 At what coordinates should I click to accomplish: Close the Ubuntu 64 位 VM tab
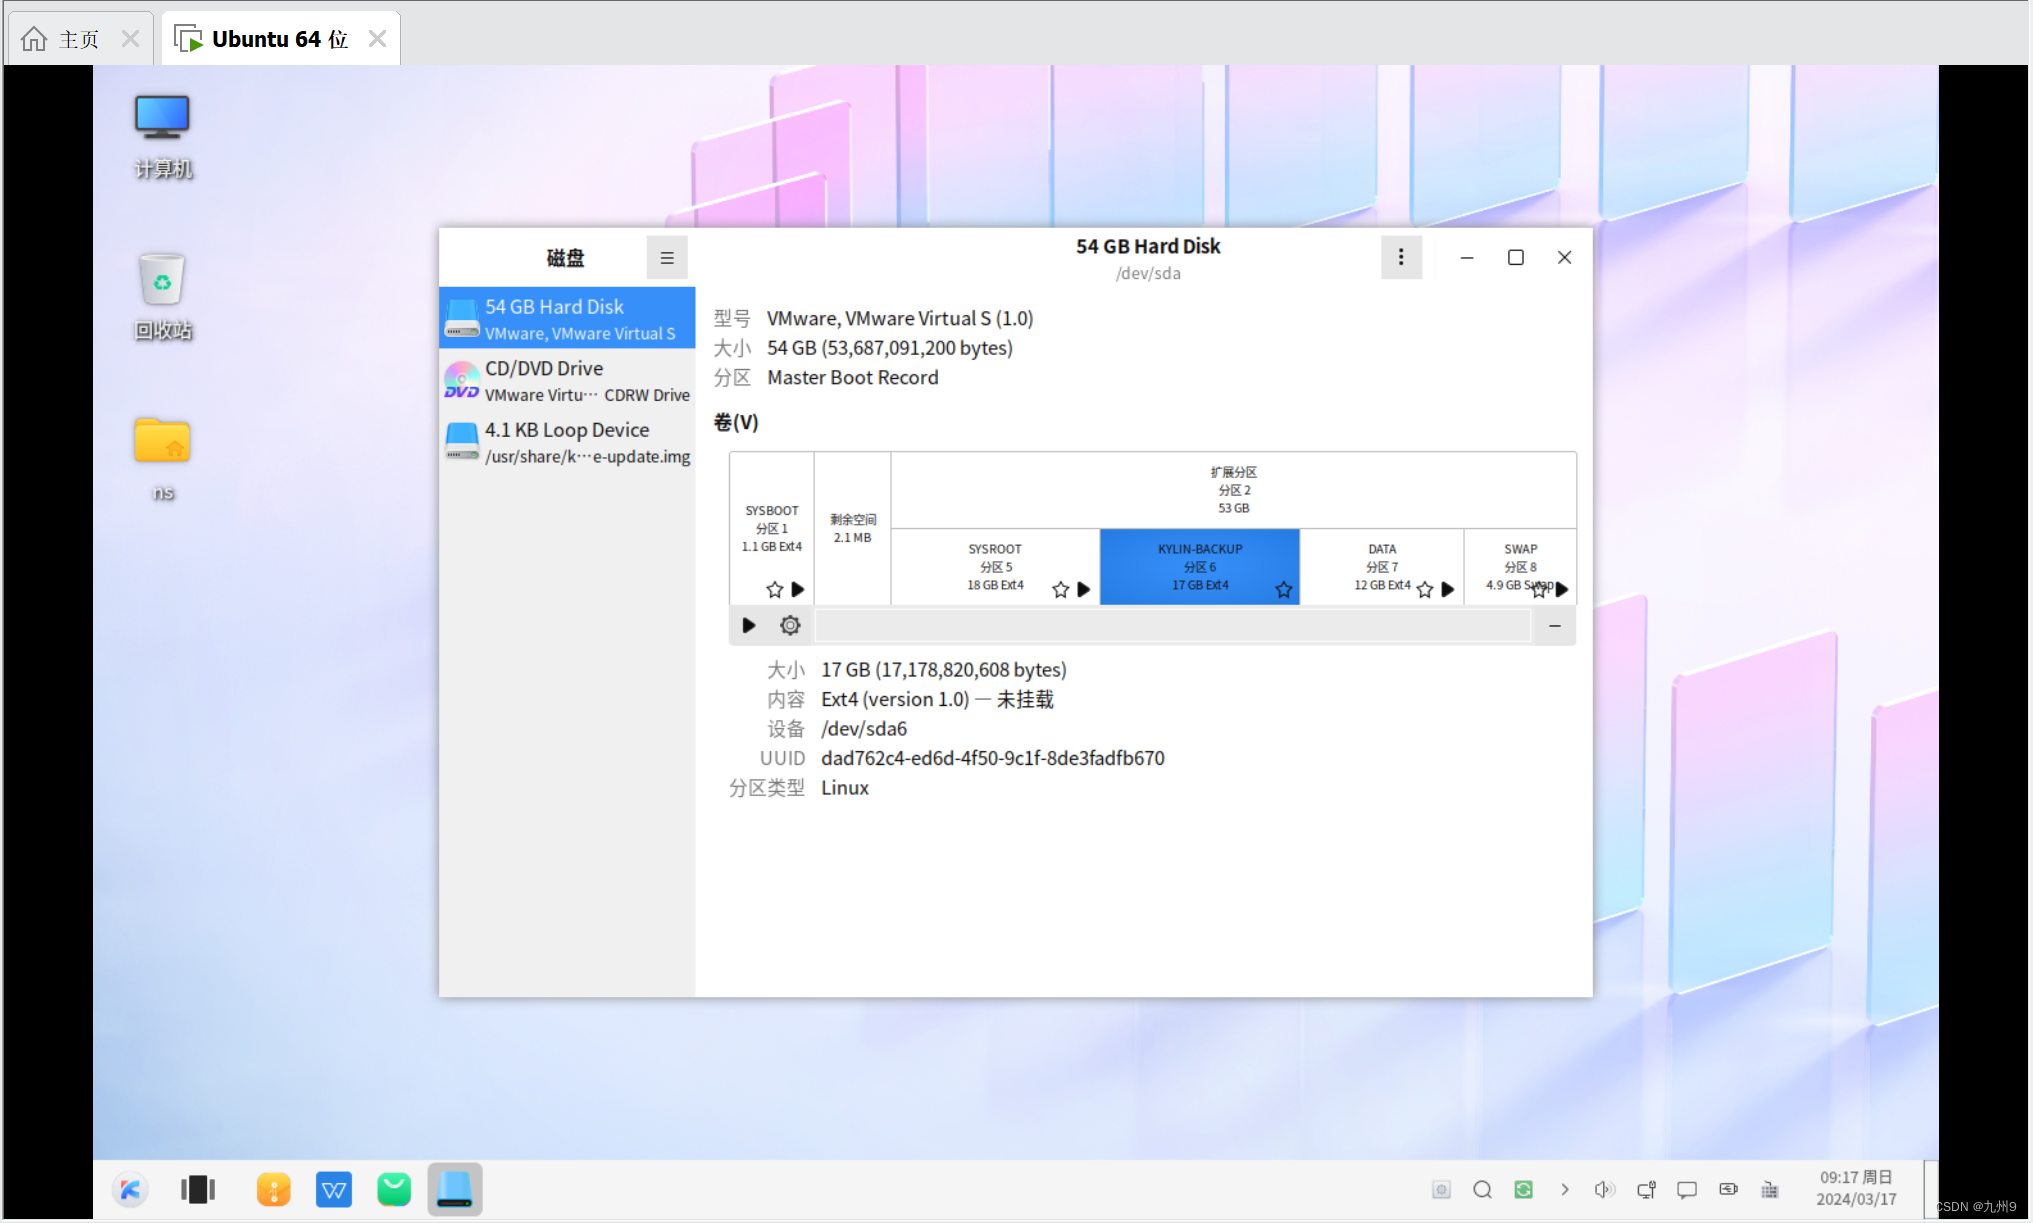(x=377, y=39)
